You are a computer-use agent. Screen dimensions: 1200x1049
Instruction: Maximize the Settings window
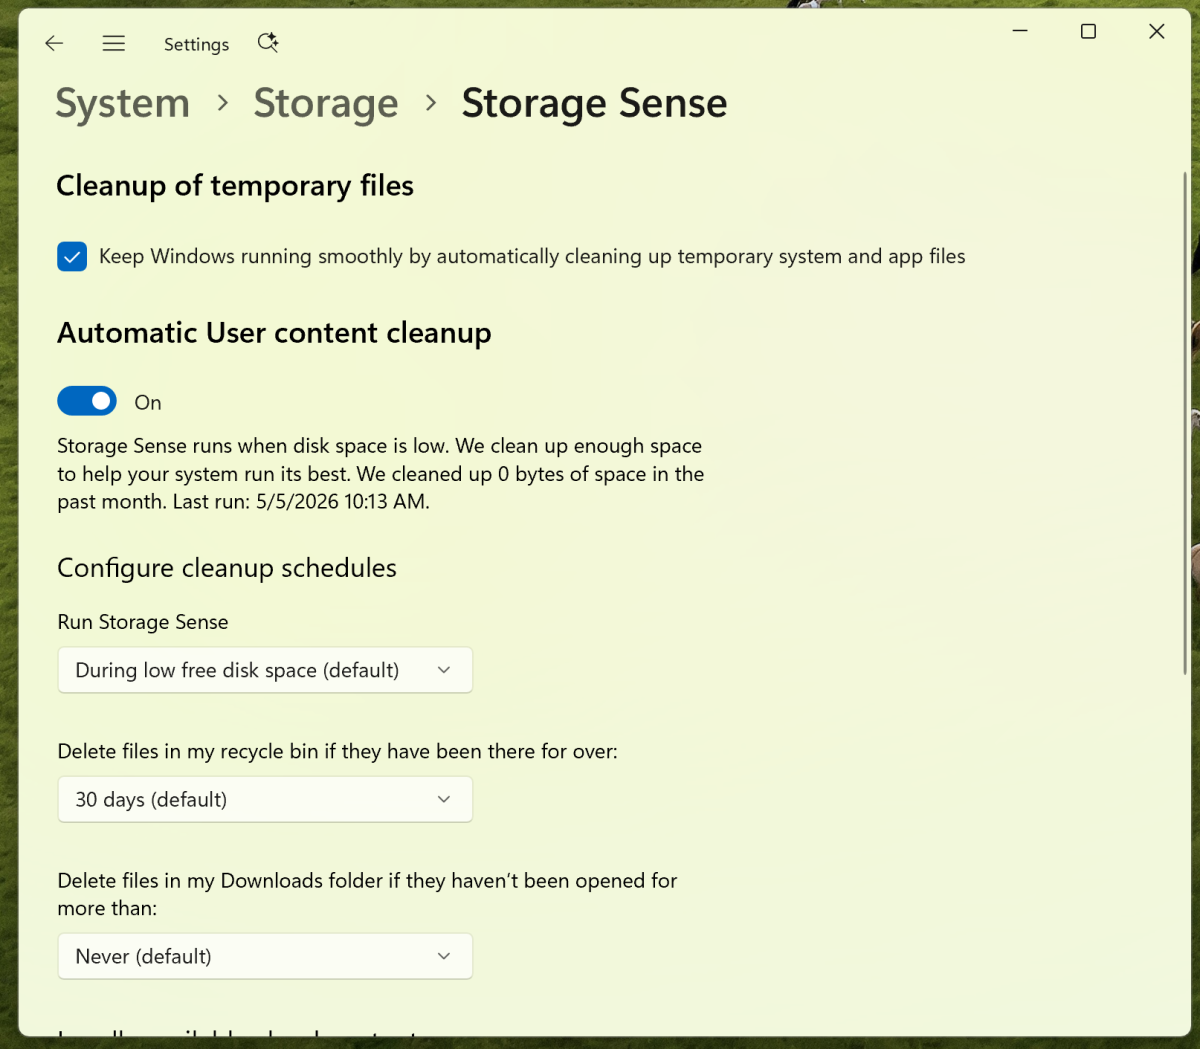point(1088,31)
